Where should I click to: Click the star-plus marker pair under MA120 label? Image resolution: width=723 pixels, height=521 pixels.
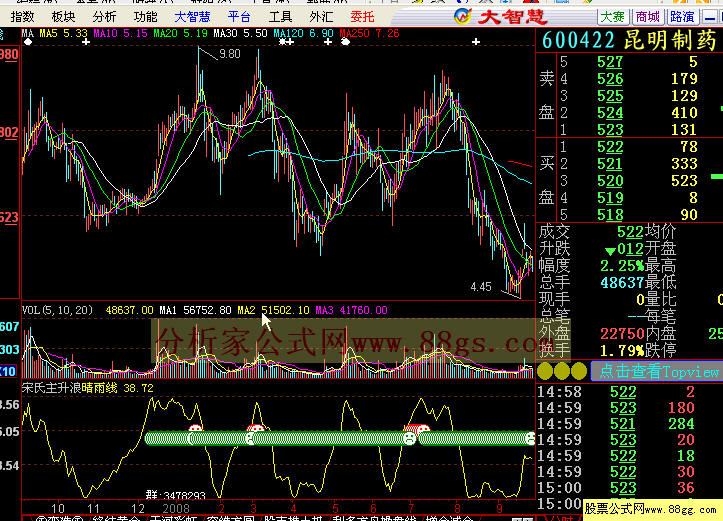click(286, 42)
